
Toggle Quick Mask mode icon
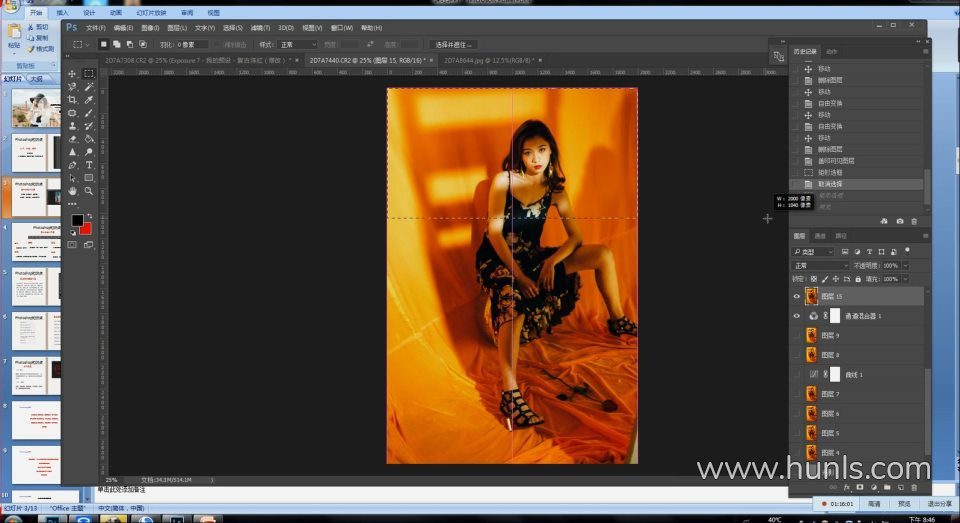click(72, 245)
